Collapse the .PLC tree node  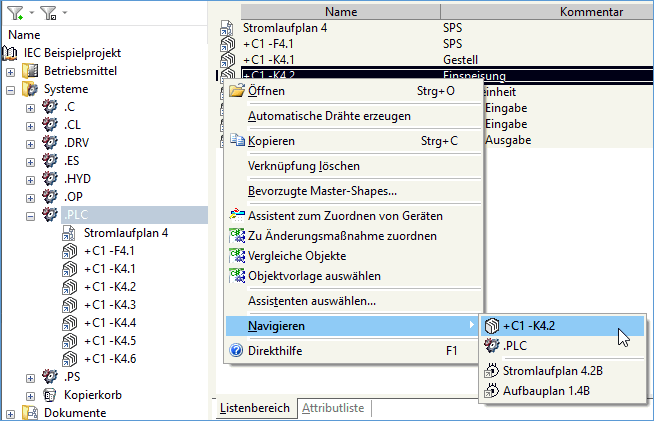(30, 215)
